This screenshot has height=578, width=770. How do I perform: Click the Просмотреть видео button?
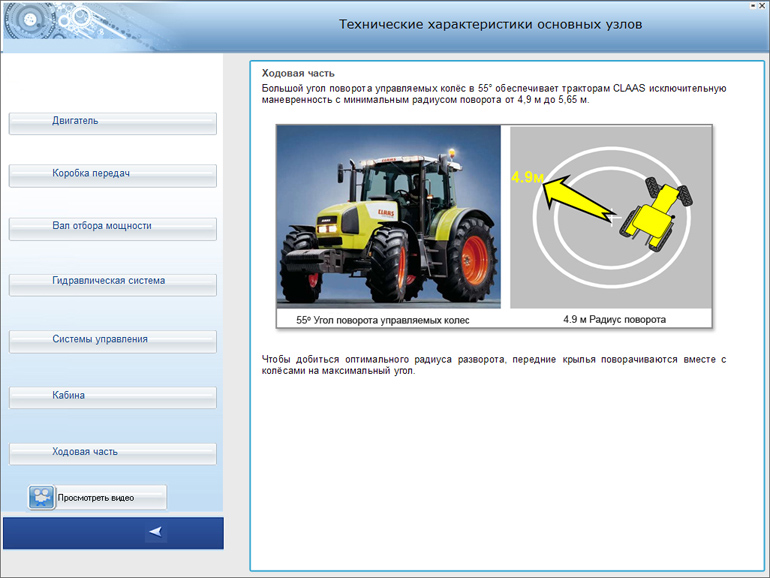pyautogui.click(x=97, y=497)
